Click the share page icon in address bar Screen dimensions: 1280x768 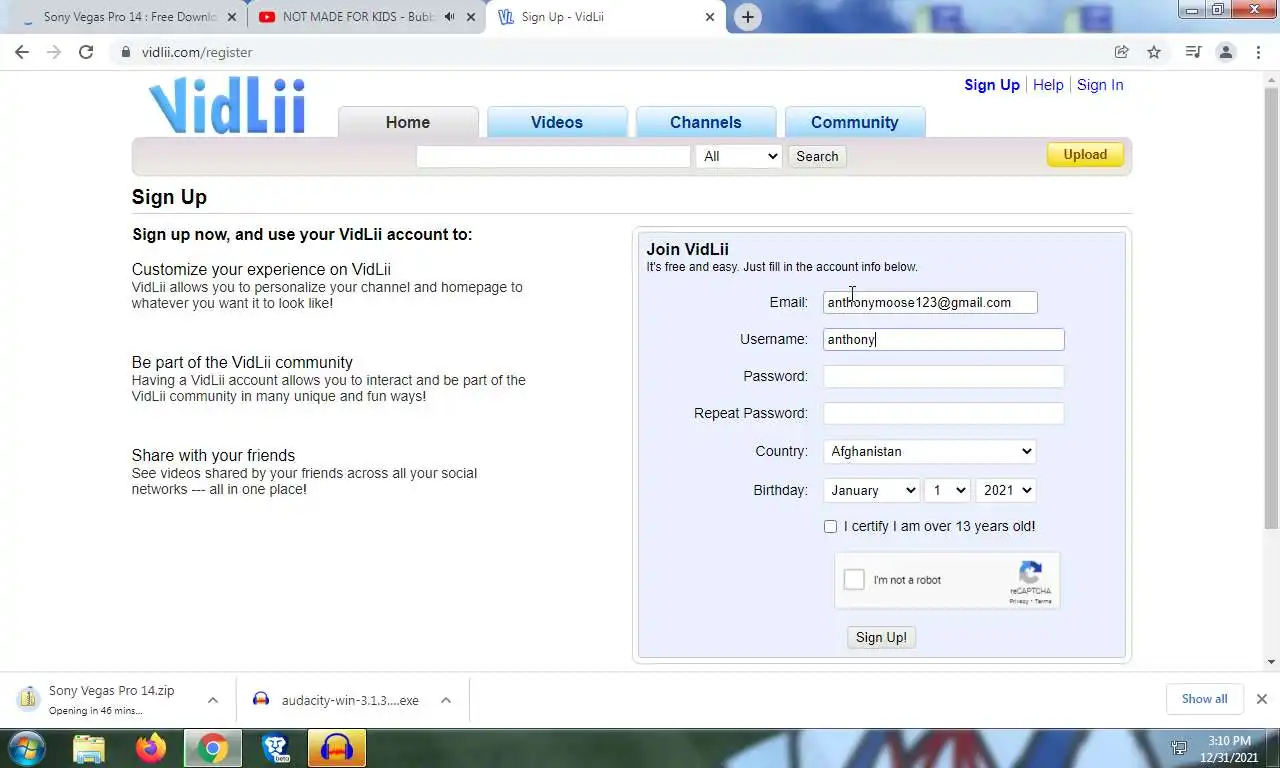pyautogui.click(x=1122, y=52)
